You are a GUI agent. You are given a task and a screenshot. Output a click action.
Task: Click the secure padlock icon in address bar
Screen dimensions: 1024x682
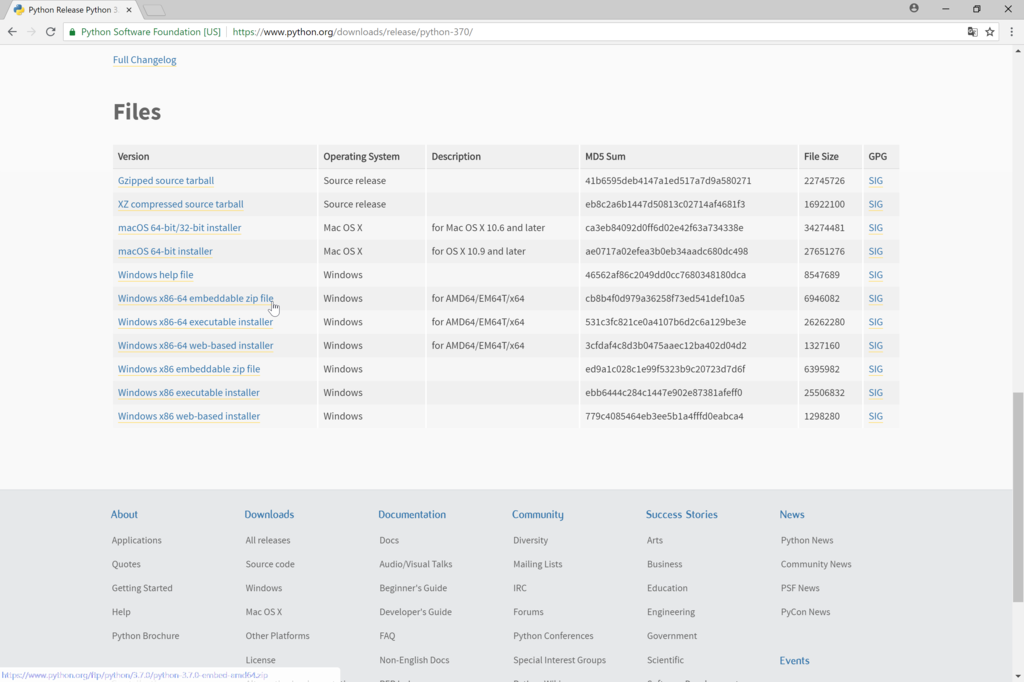coord(72,32)
